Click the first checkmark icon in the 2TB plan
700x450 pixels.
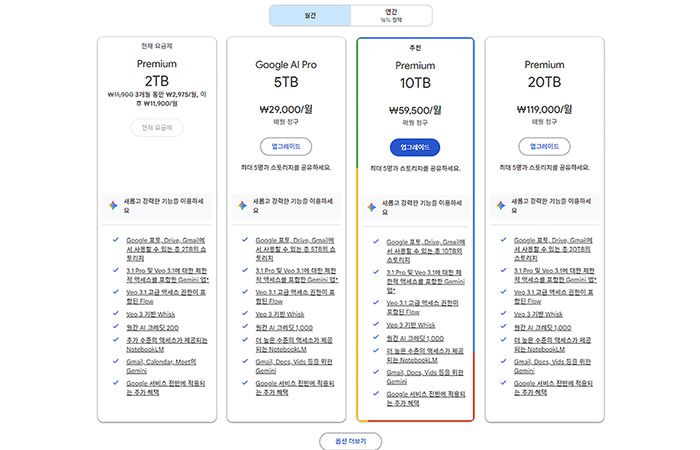pyautogui.click(x=116, y=240)
